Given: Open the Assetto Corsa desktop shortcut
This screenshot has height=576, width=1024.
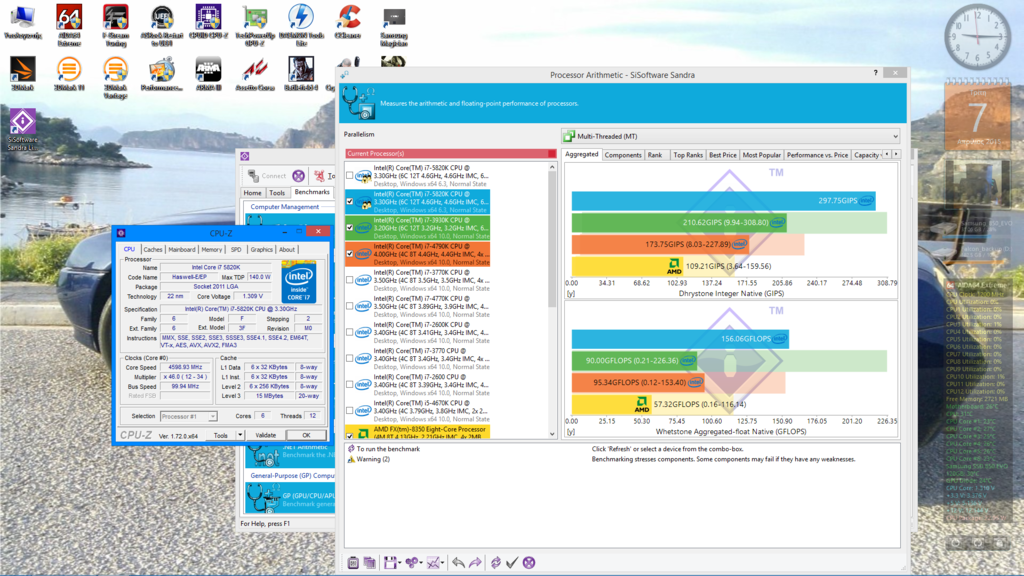Looking at the screenshot, I should click(x=255, y=74).
